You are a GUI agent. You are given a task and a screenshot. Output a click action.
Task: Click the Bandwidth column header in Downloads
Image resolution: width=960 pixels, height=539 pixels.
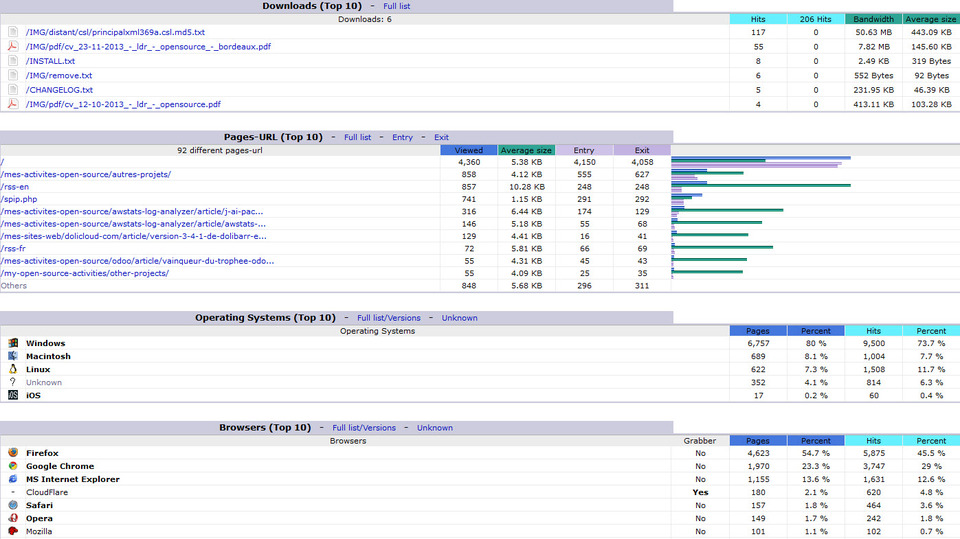(873, 19)
